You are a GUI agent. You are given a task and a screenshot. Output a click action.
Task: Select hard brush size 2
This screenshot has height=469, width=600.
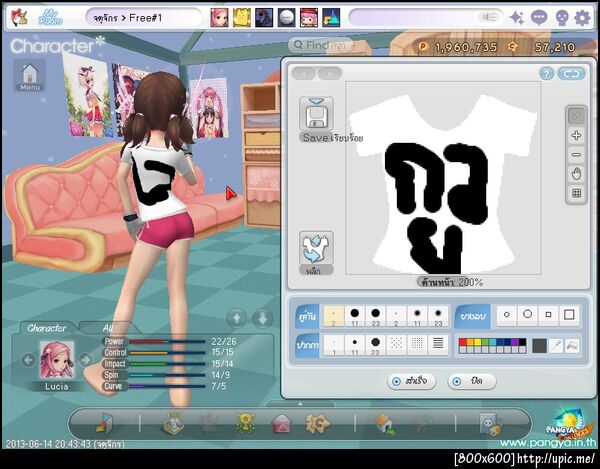pos(334,316)
